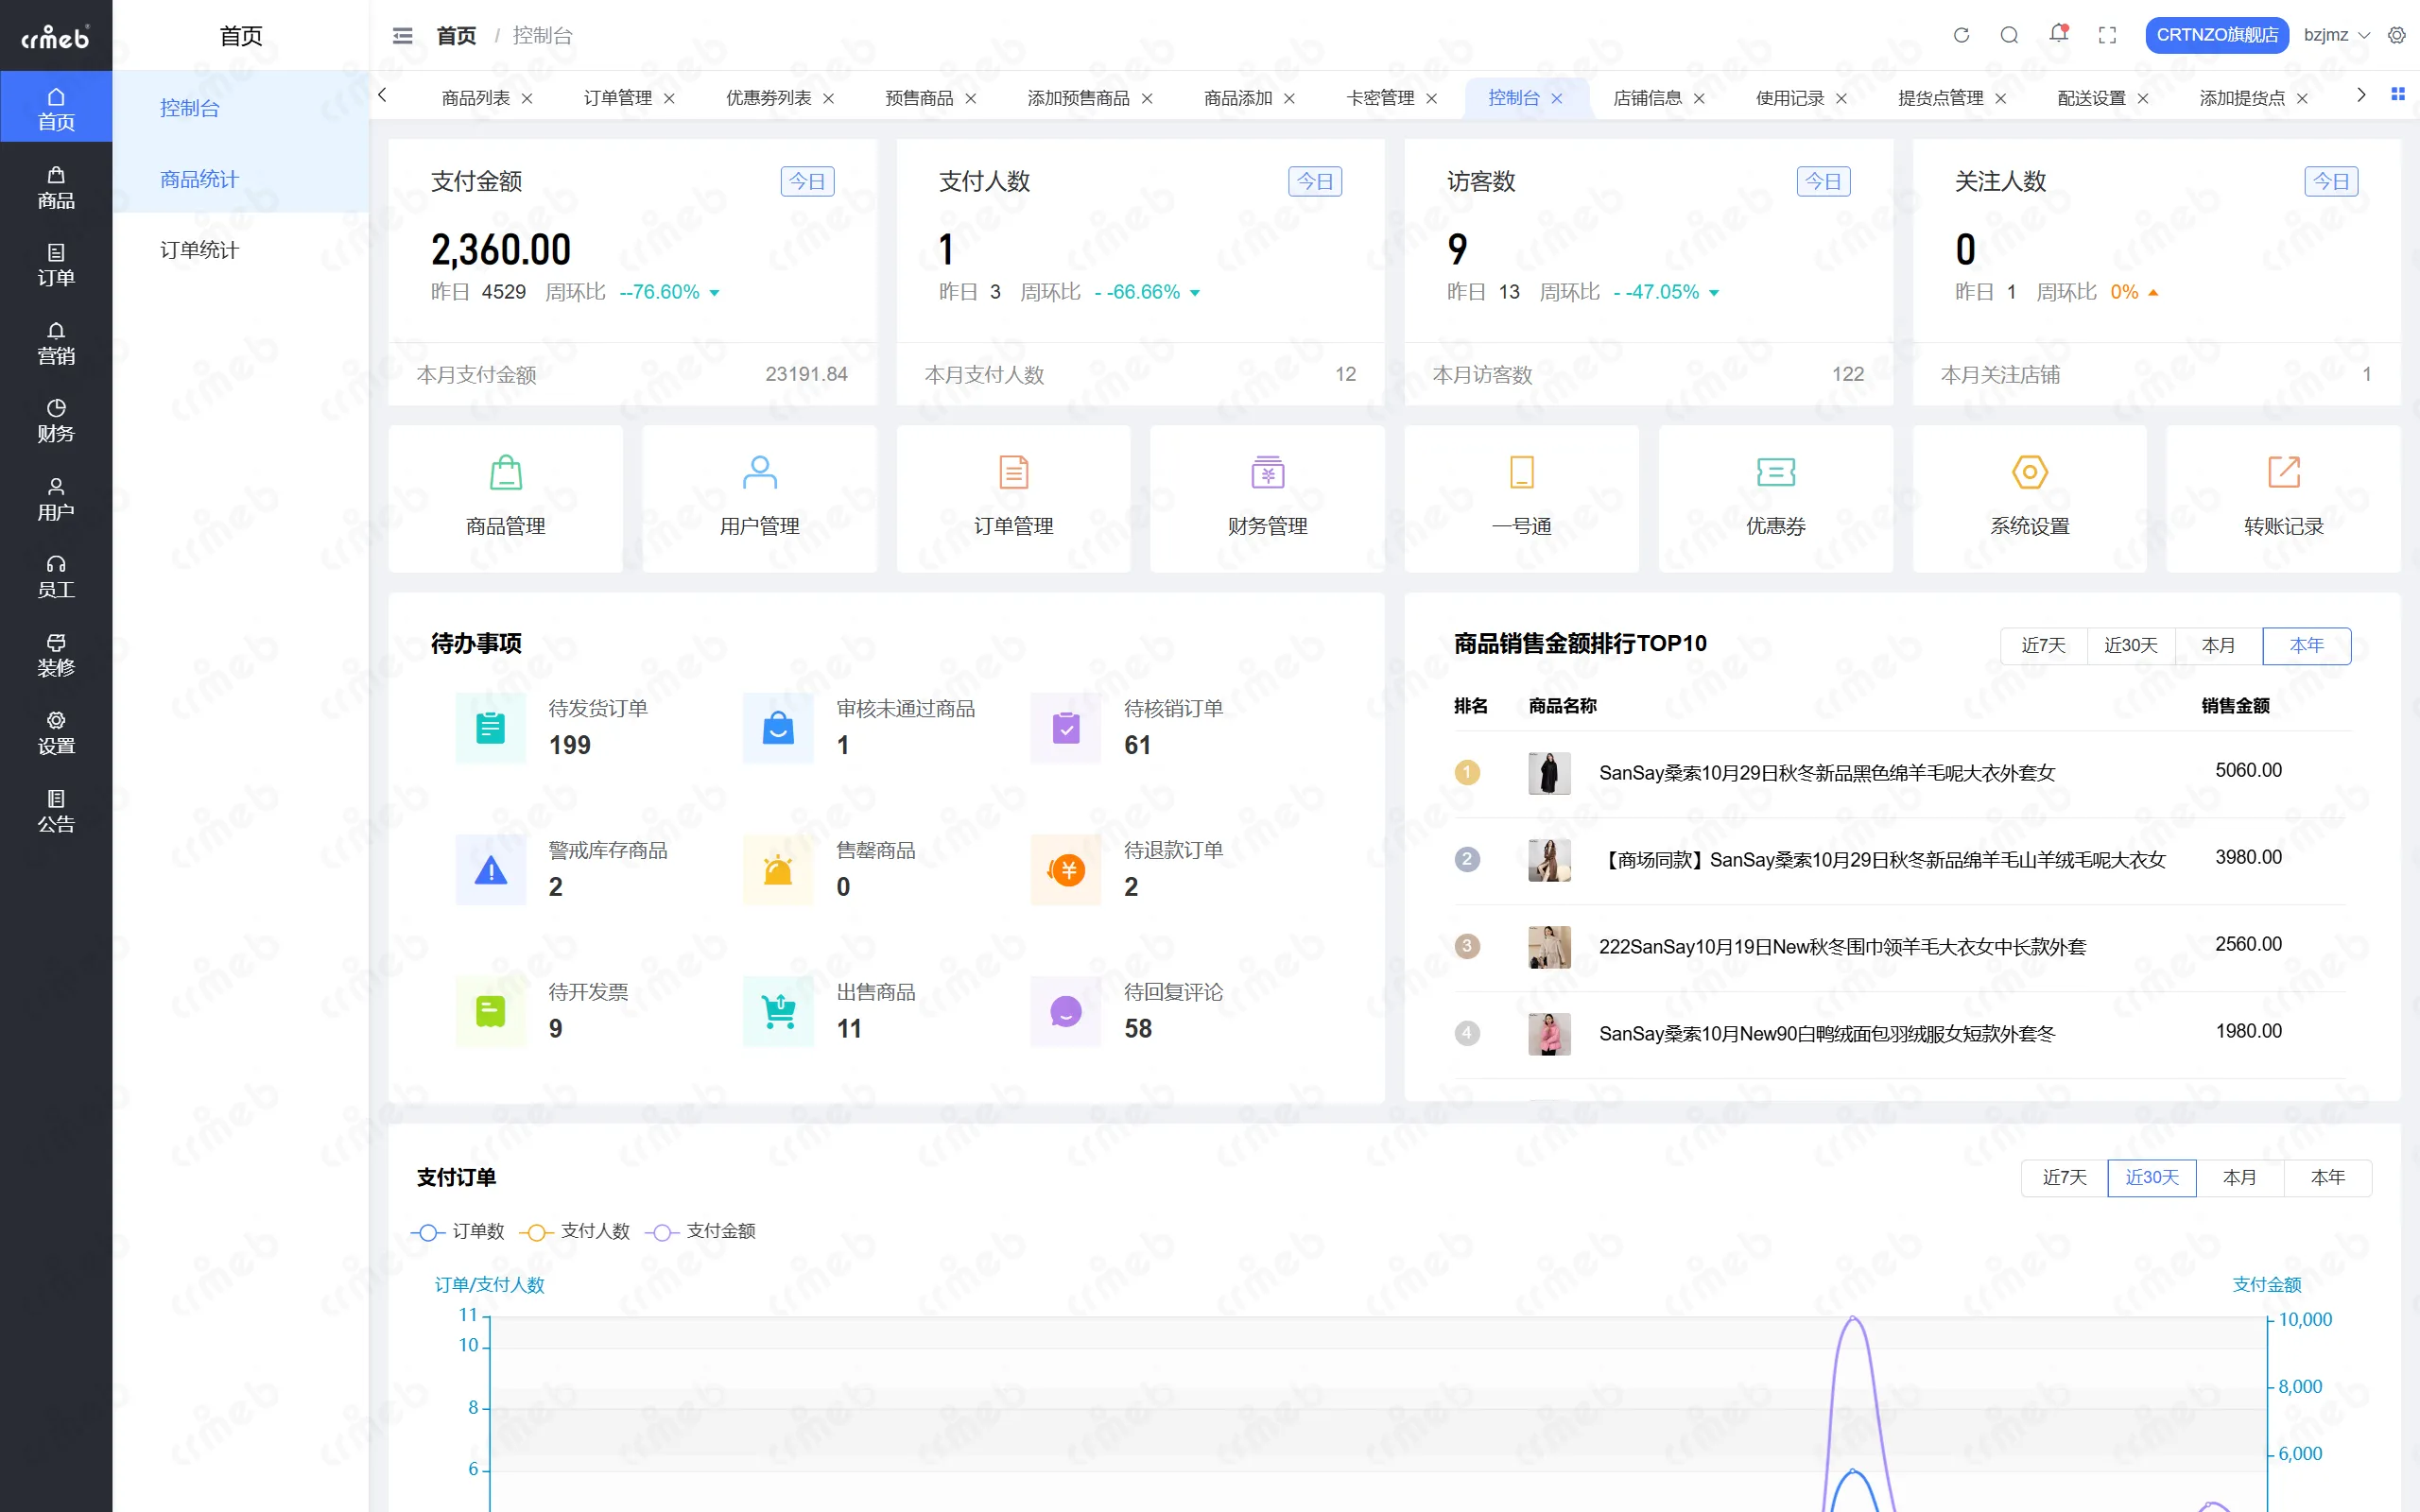Open the 财务 sidebar section
This screenshot has width=2420, height=1512.
pos(56,421)
